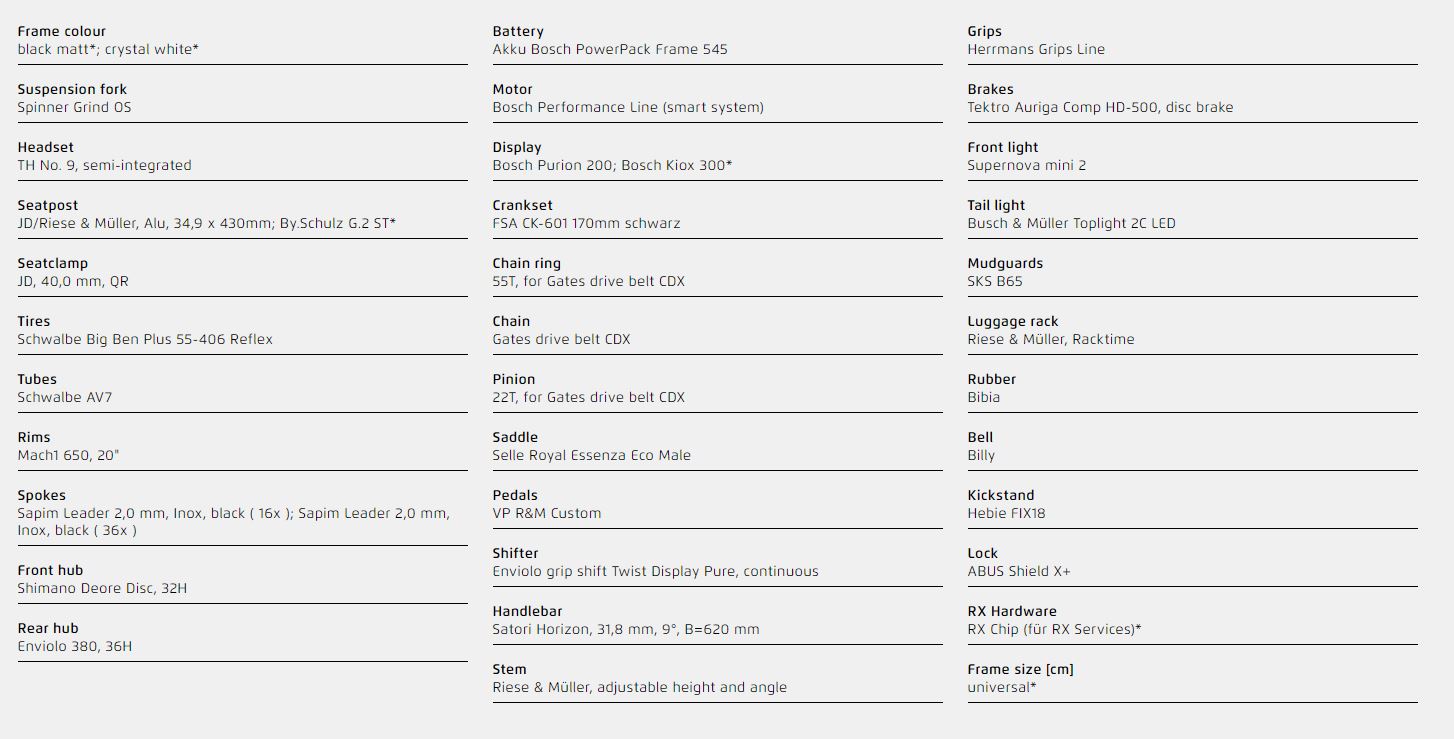Click the Enviolo grip shift shifter value
This screenshot has width=1454, height=739.
(x=655, y=571)
